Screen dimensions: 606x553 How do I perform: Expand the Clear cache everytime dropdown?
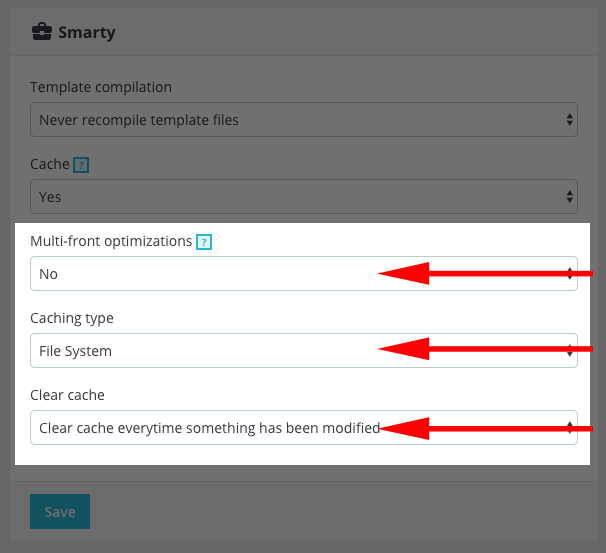[200, 428]
